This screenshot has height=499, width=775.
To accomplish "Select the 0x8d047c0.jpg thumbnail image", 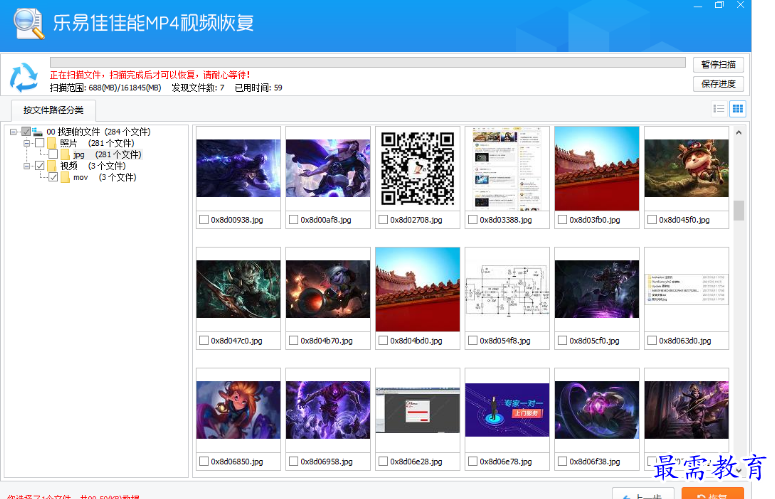I will [x=238, y=290].
